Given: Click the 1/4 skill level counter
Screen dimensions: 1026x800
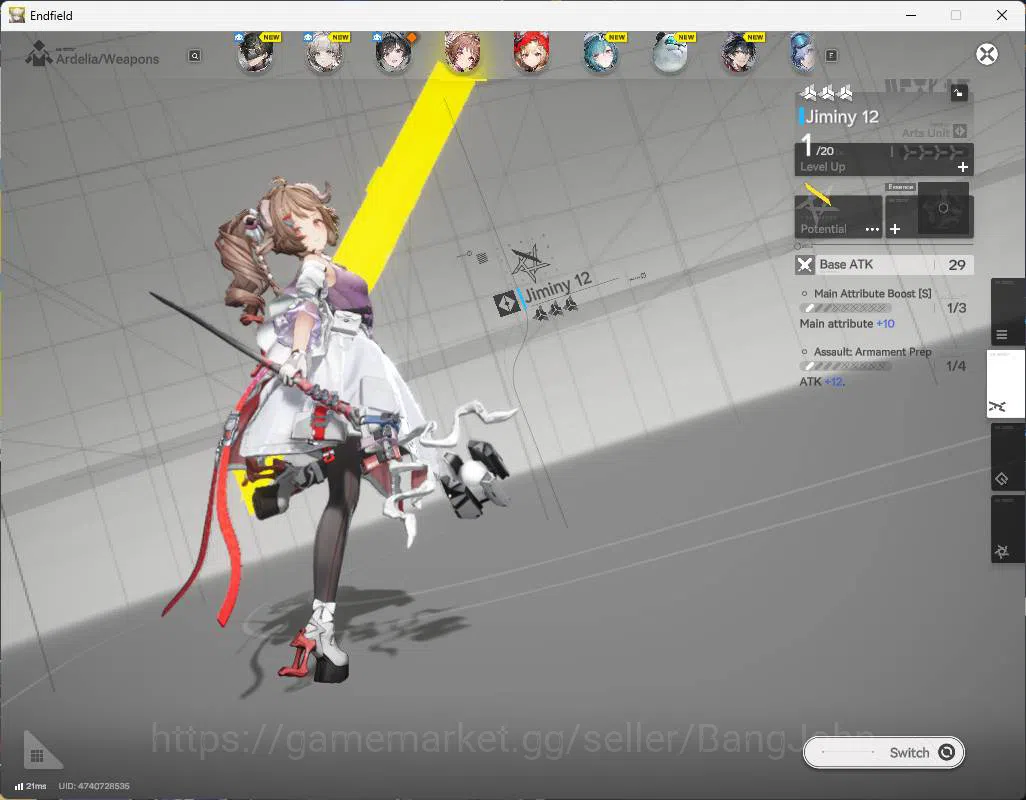Looking at the screenshot, I should 956,366.
